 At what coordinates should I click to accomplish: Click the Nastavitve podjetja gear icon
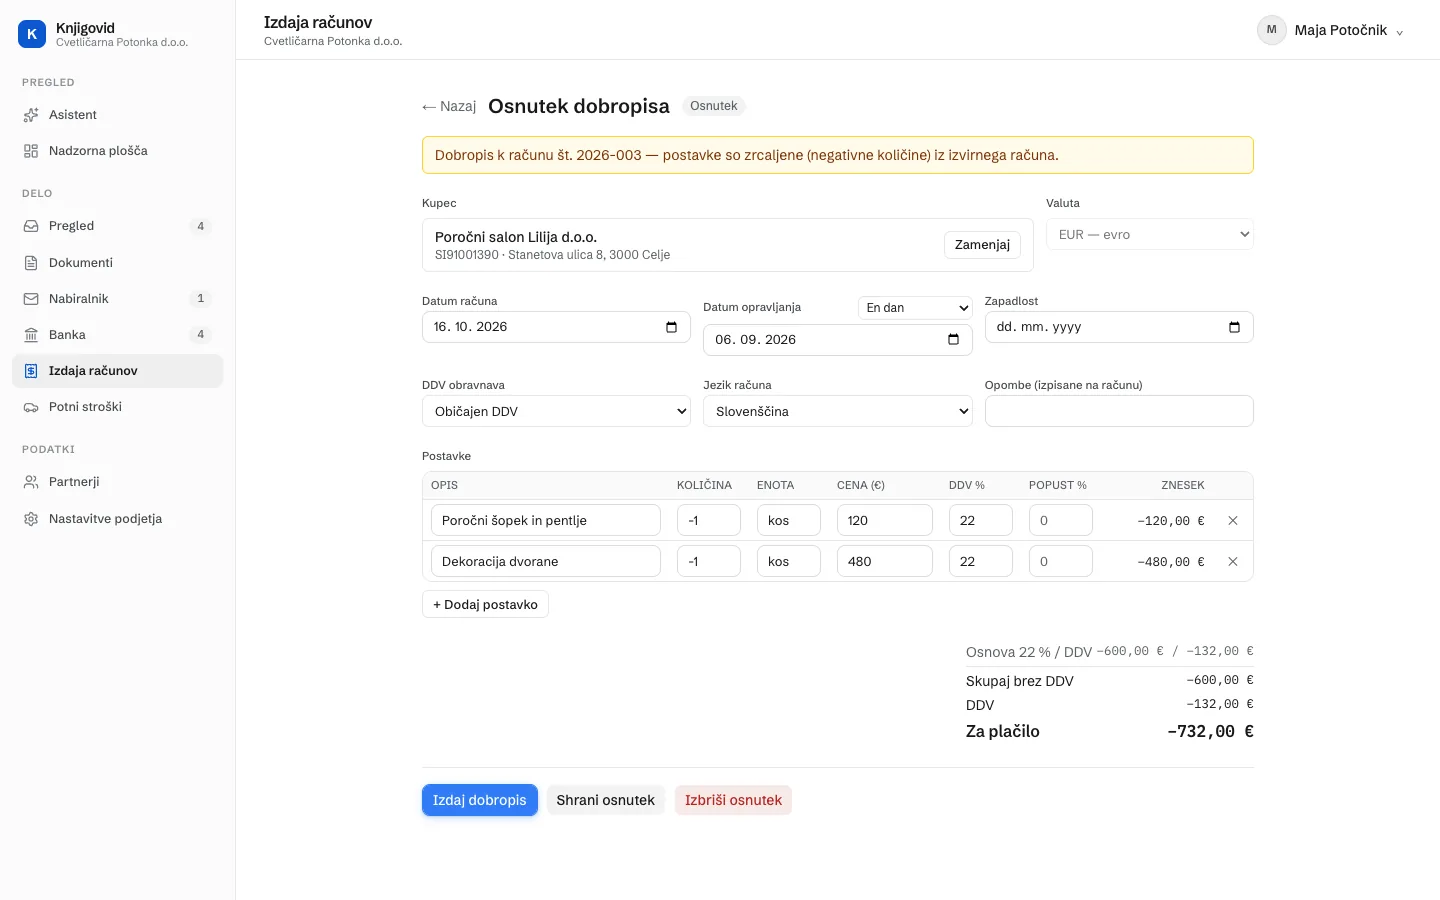(31, 519)
